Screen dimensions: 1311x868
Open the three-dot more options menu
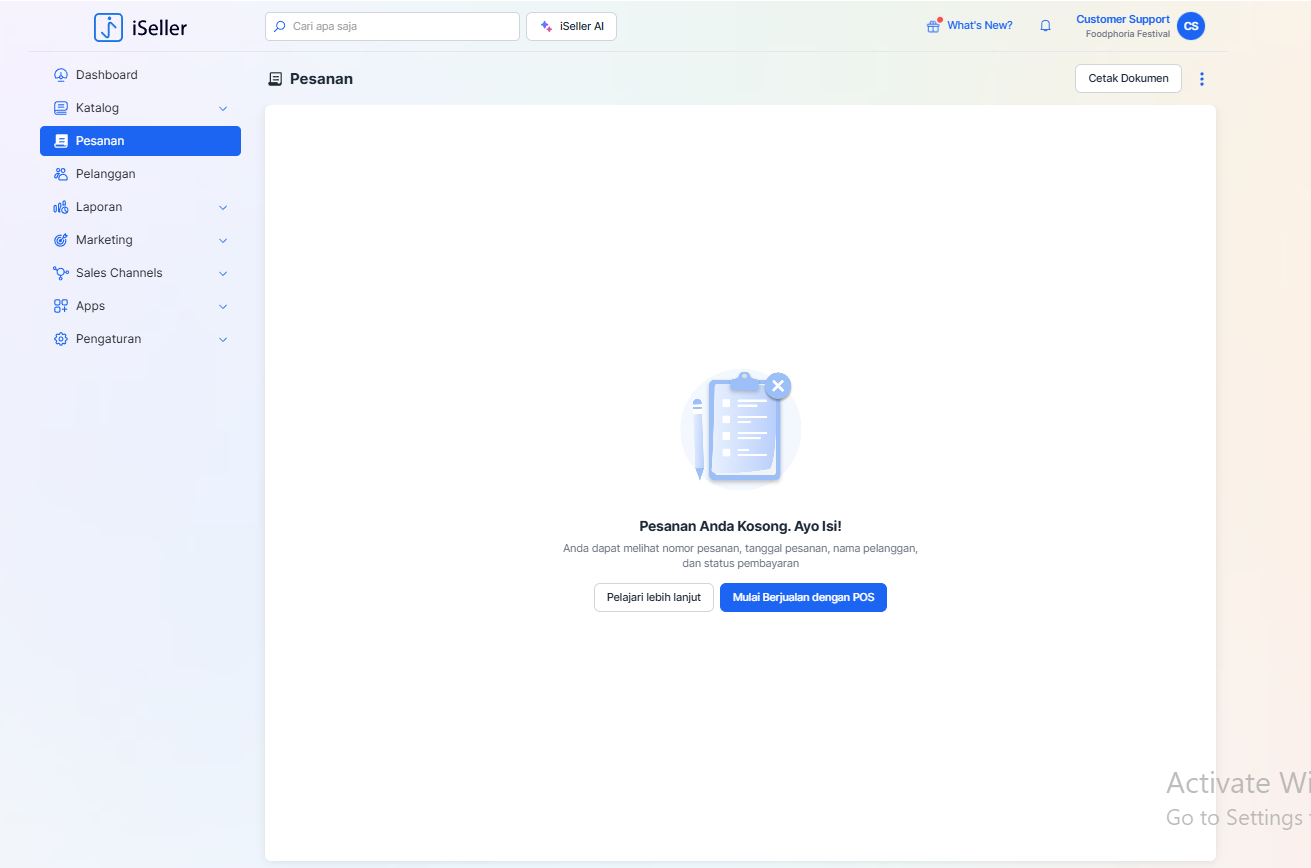tap(1201, 79)
